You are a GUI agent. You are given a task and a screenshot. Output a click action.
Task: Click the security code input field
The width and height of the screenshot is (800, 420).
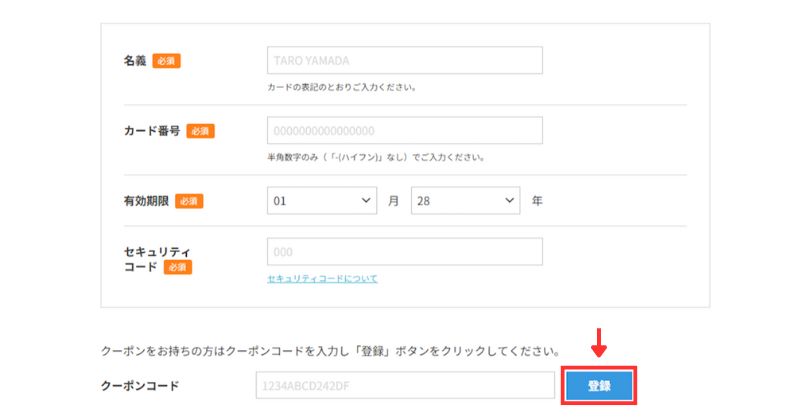point(405,251)
